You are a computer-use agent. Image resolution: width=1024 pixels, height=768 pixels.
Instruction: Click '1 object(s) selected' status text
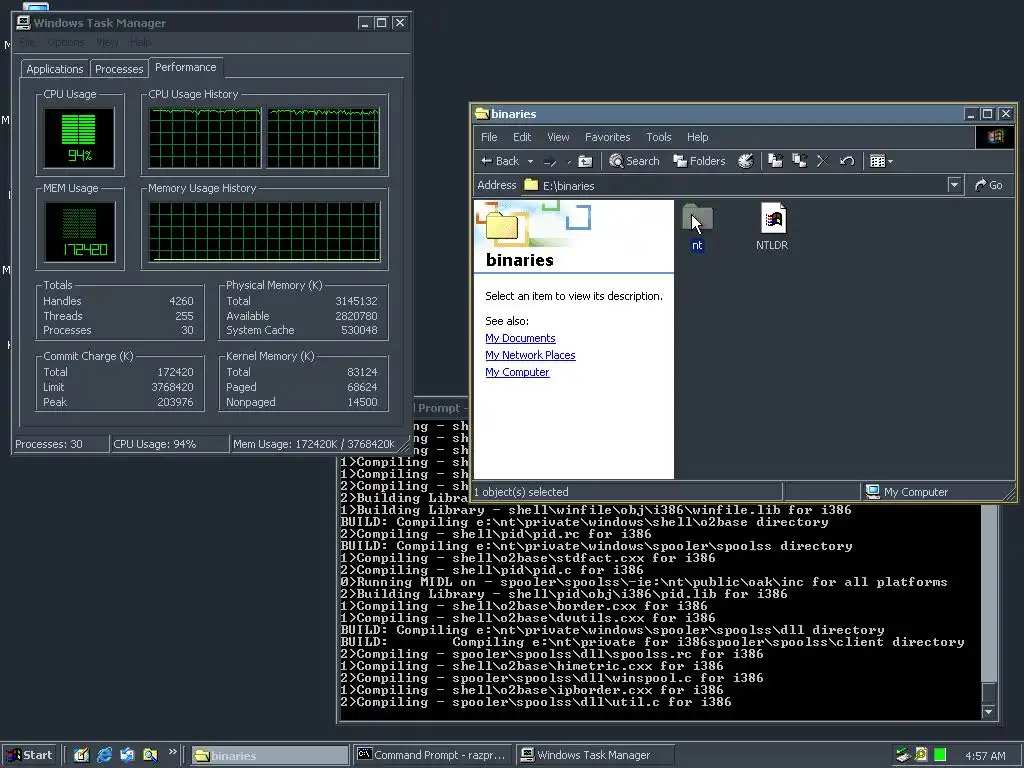(521, 492)
